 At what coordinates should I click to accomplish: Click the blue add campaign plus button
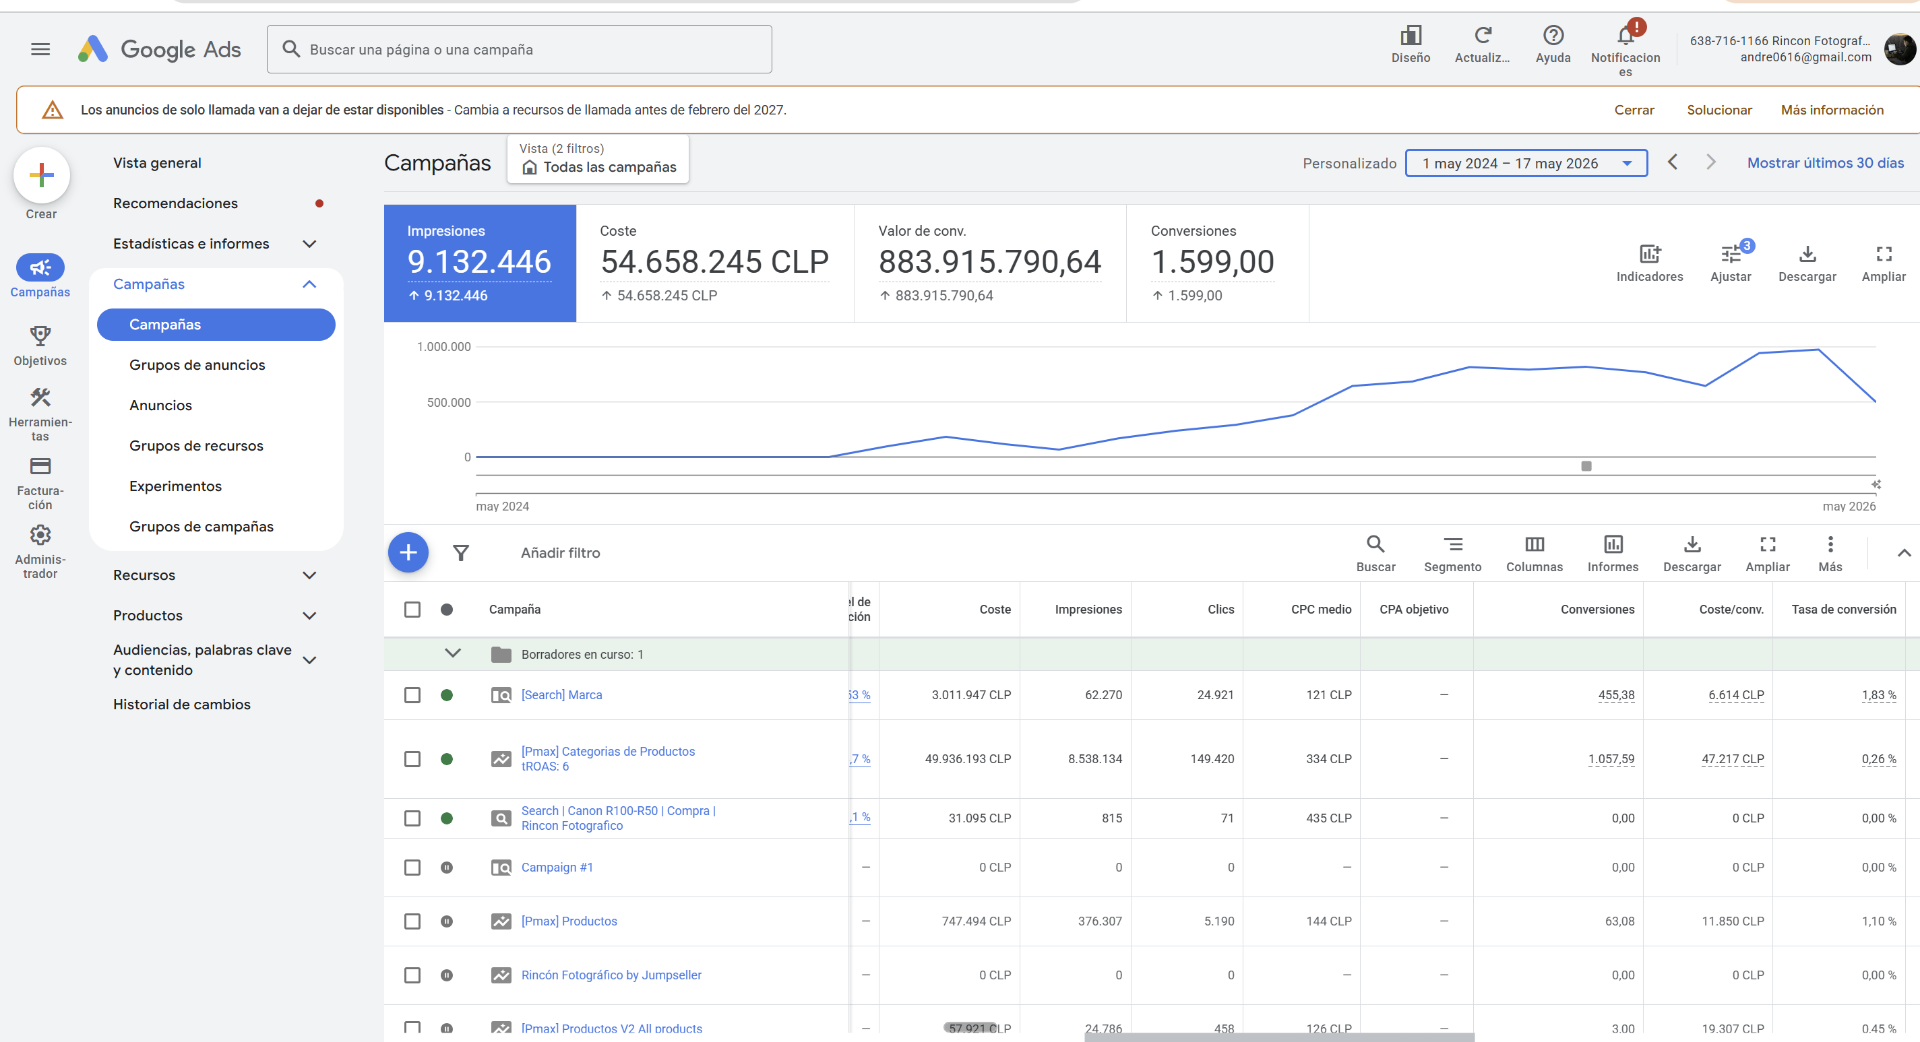(x=408, y=552)
